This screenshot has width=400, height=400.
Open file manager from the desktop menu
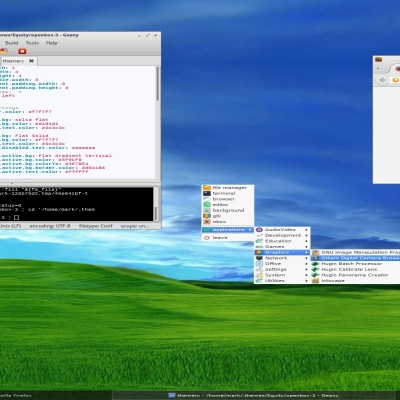[x=228, y=188]
